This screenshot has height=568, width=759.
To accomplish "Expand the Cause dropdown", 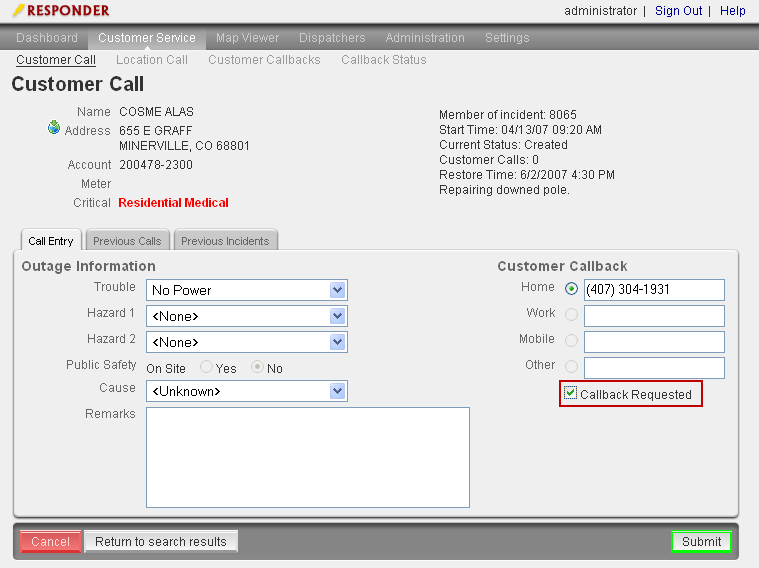I will tap(338, 391).
